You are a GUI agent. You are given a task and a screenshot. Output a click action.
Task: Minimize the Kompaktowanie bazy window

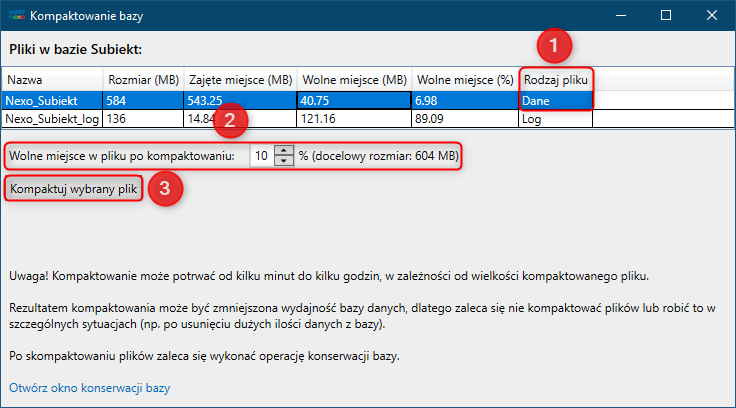click(621, 15)
